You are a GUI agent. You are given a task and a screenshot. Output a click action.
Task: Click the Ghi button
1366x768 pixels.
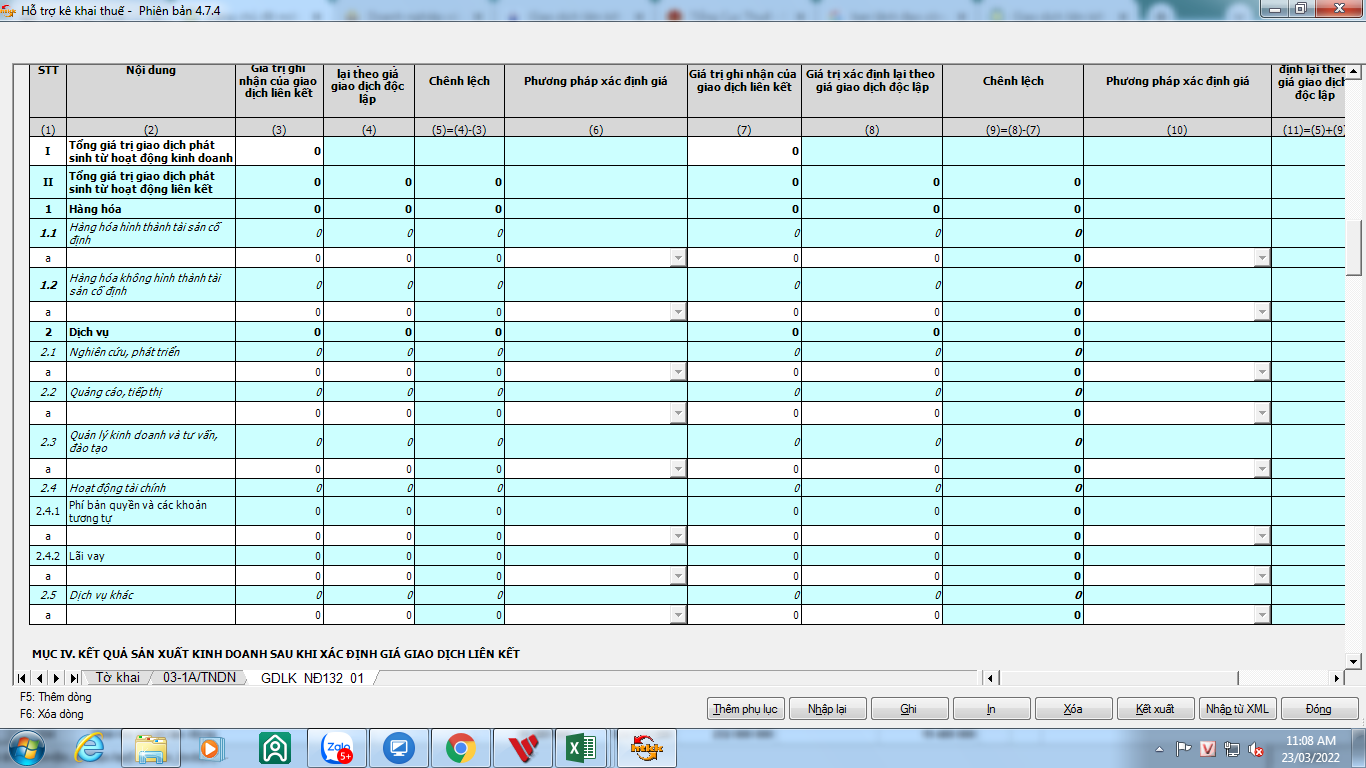[908, 709]
